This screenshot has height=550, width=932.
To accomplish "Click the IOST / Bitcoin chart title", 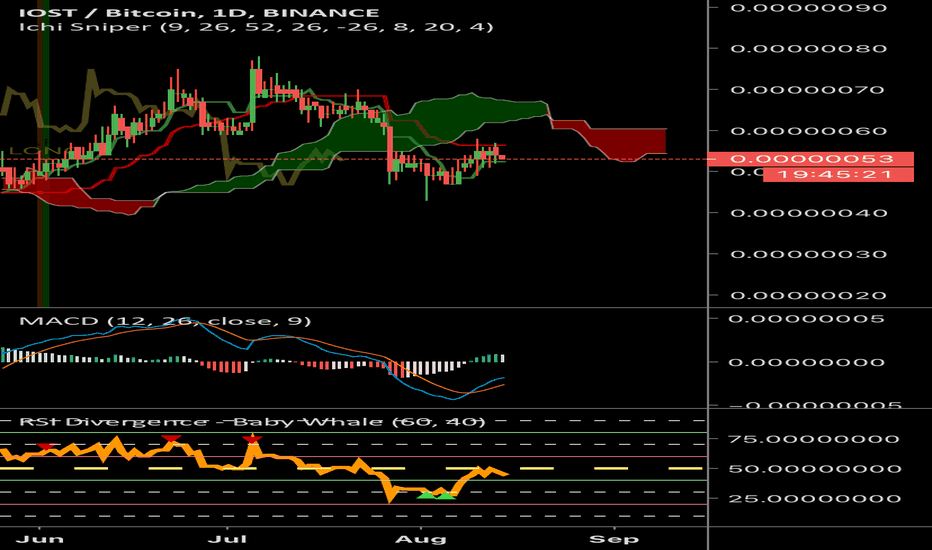I will (199, 12).
